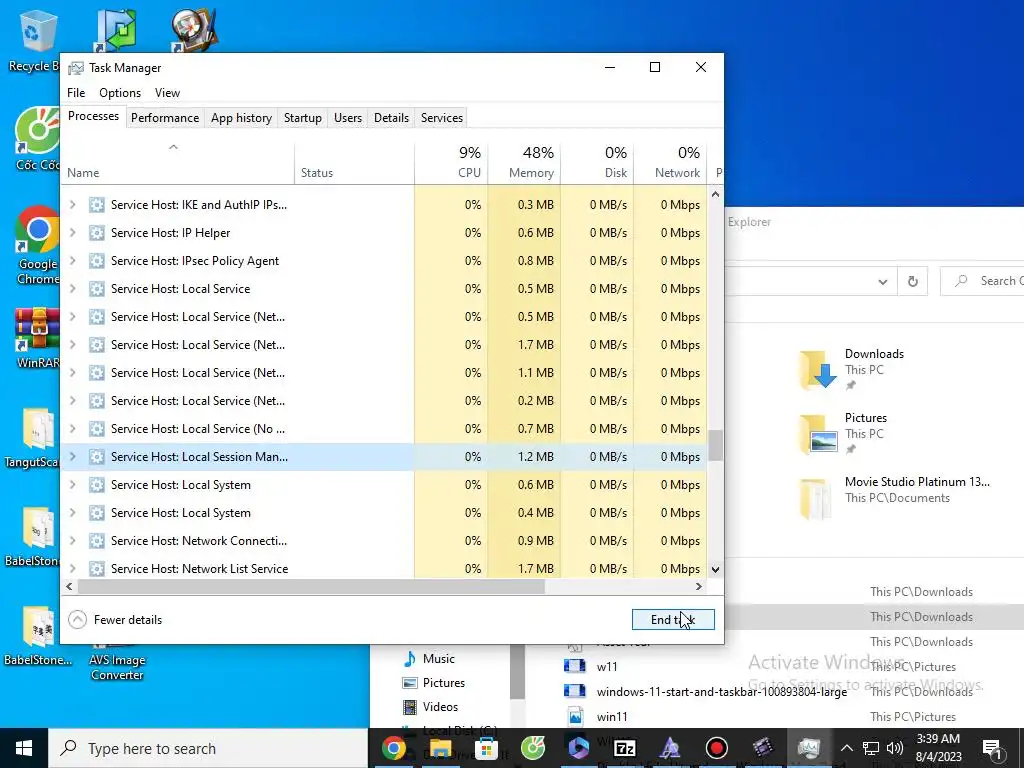
Task: Show hidden system tray icons
Action: click(846, 748)
